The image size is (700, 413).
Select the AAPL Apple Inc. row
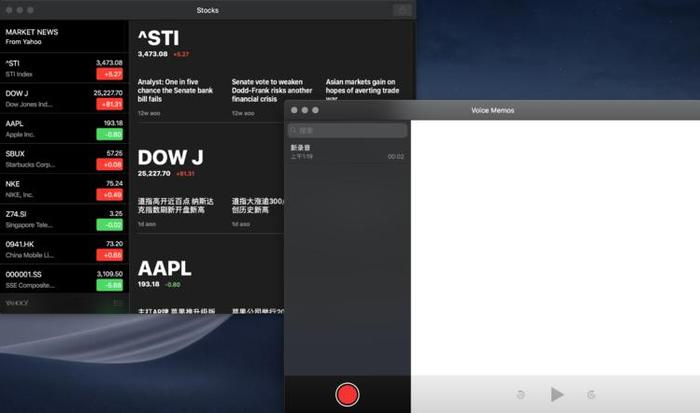coord(64,129)
